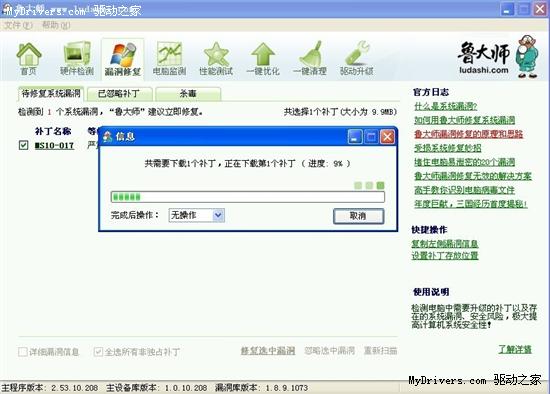
Task: Click the MS10-017 patch name link
Action: coord(54,145)
